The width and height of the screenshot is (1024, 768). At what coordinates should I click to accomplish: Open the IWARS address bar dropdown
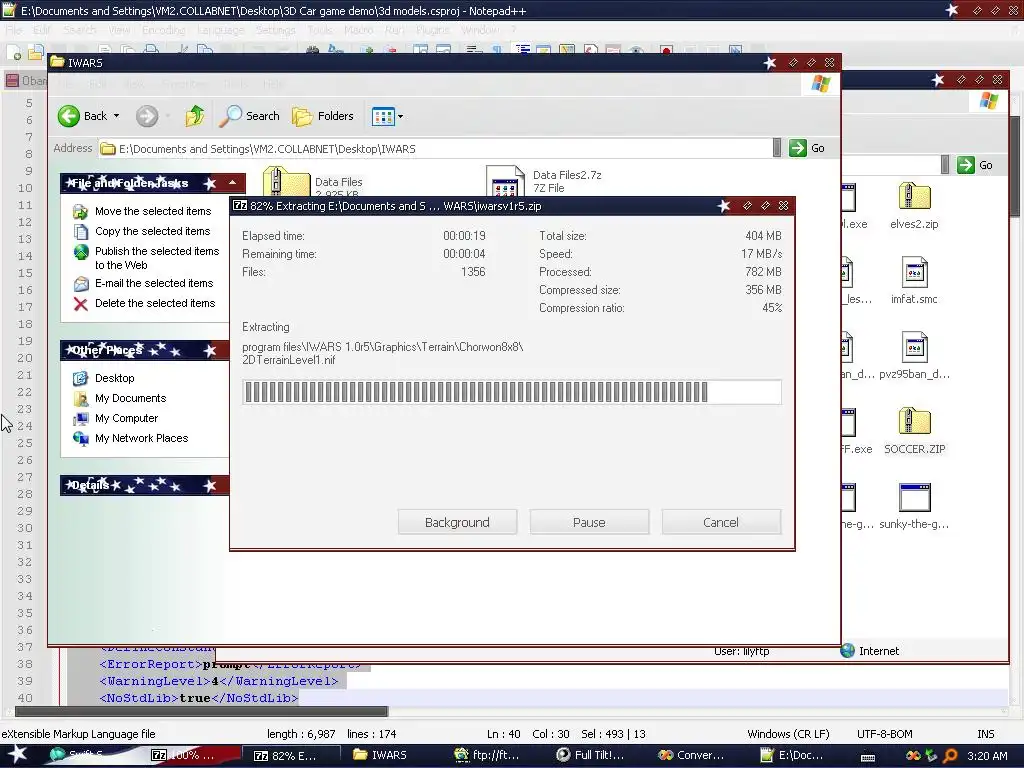point(776,148)
